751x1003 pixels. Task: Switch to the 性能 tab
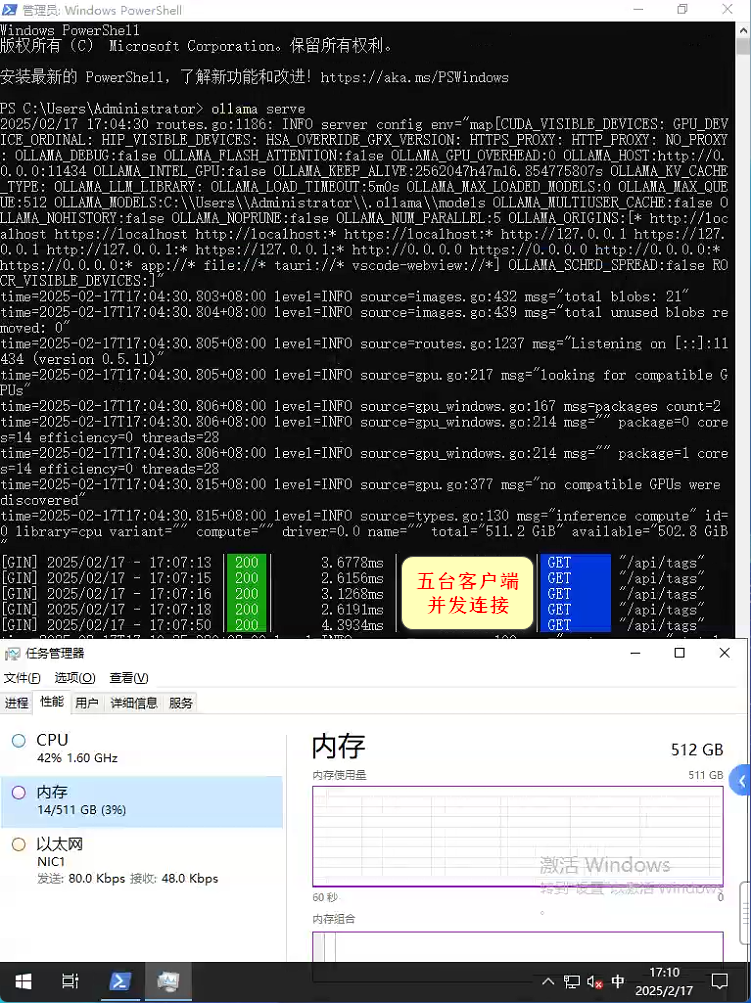pos(52,702)
